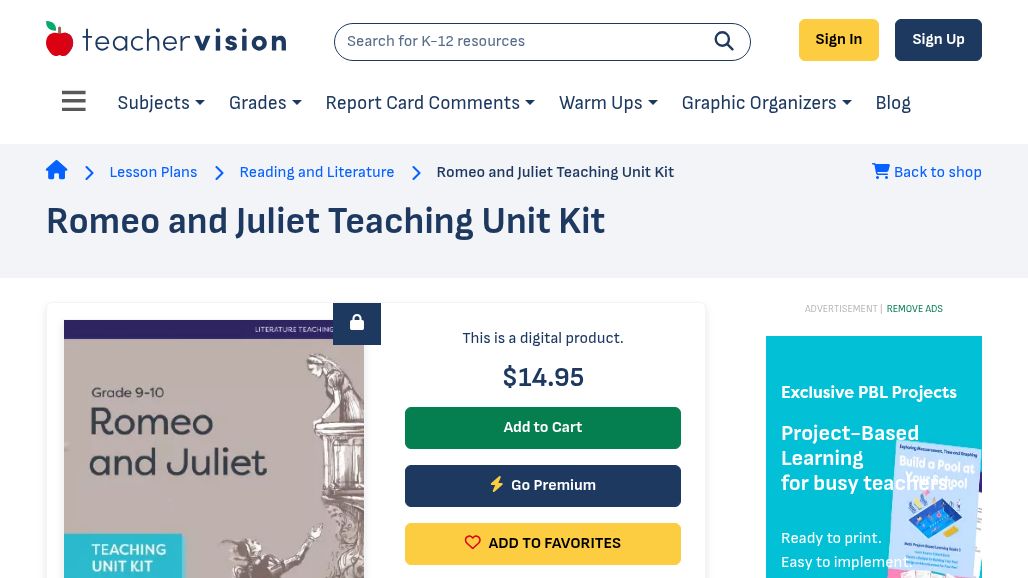Add the teaching kit to cart
The height and width of the screenshot is (578, 1028).
[543, 427]
